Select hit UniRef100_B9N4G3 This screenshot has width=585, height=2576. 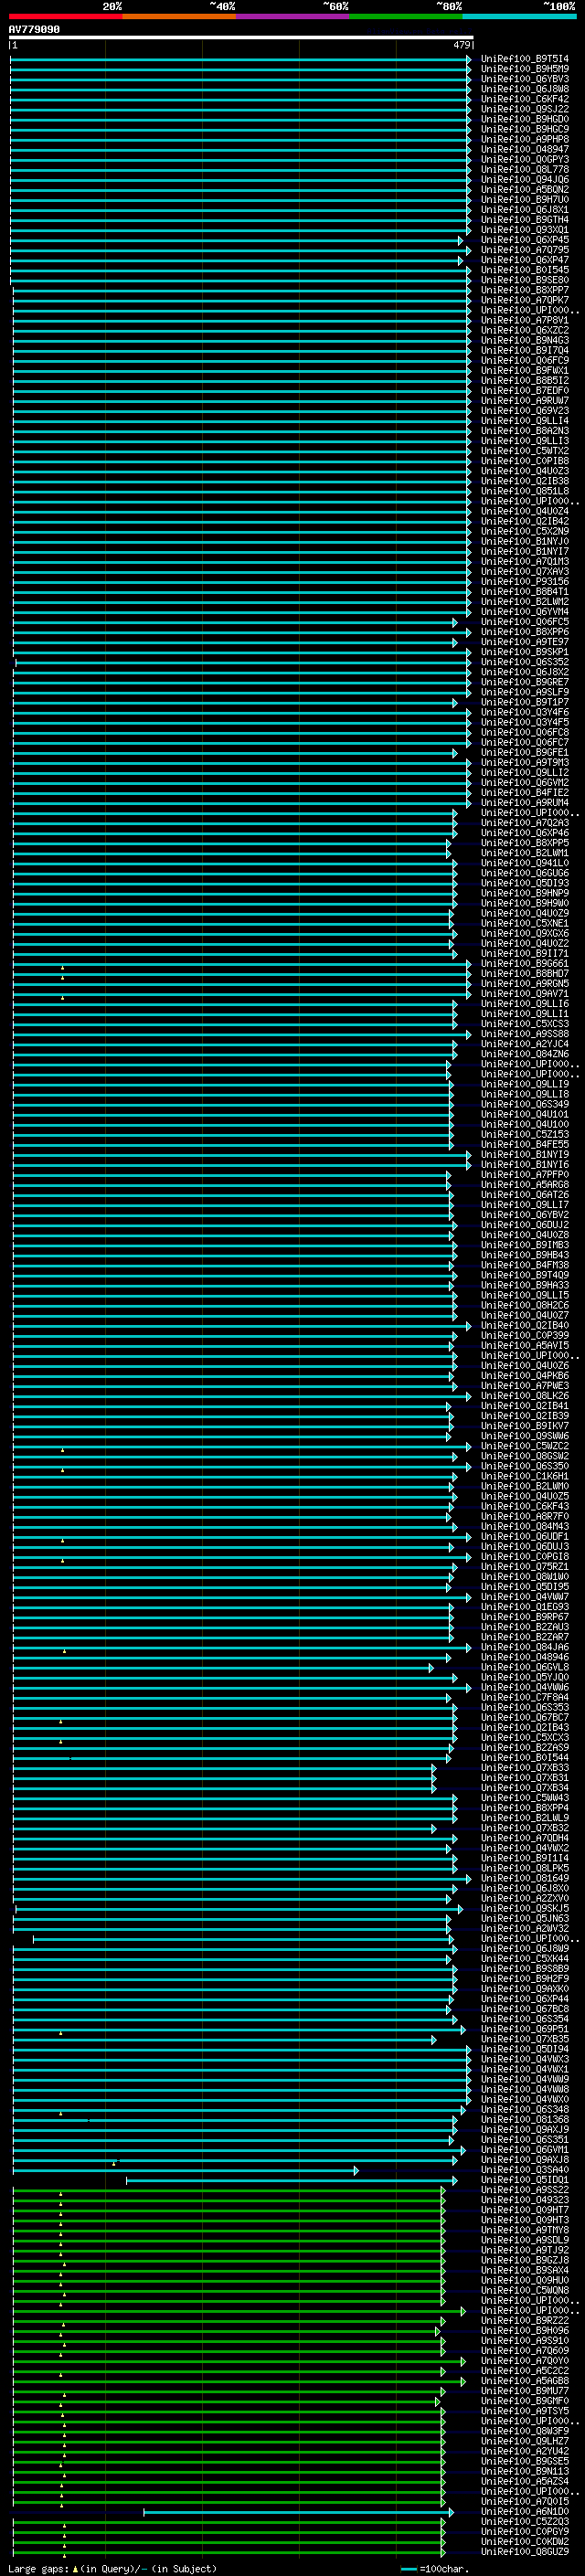[524, 340]
